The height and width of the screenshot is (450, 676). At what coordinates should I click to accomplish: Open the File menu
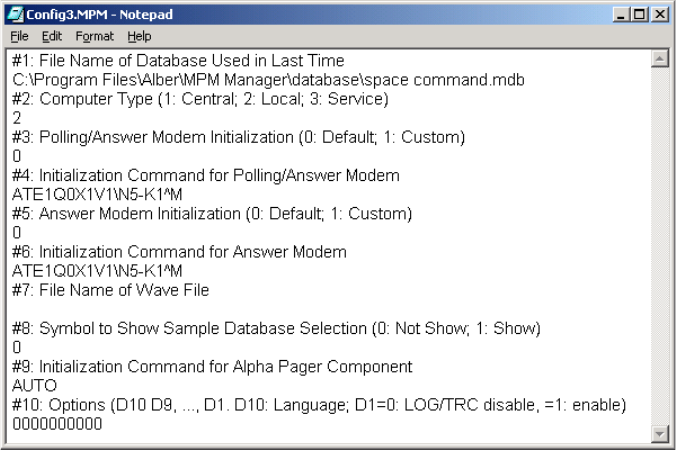(x=19, y=36)
